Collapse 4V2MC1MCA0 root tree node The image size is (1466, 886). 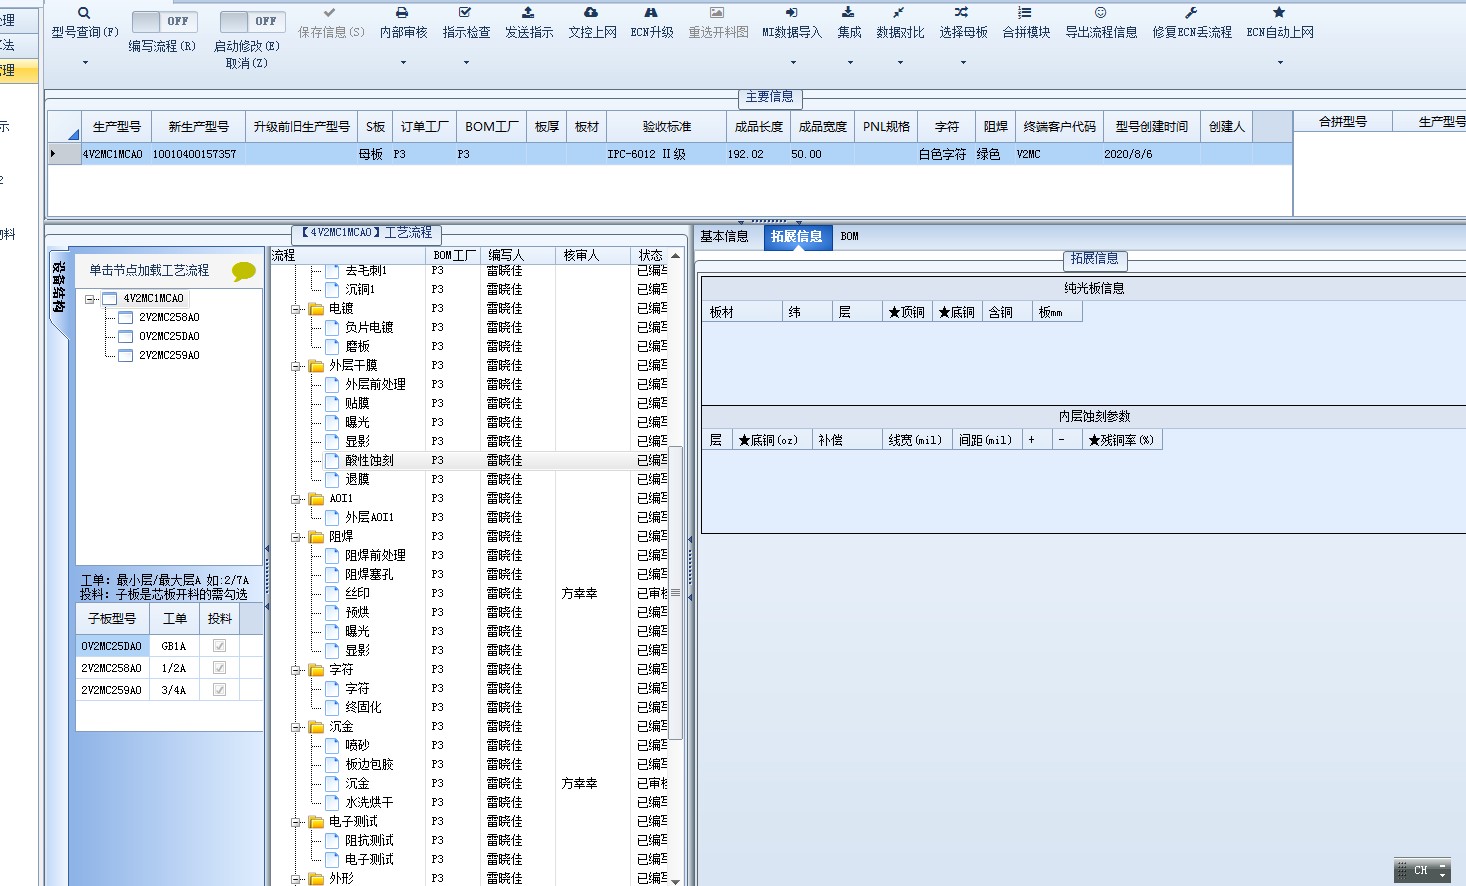90,299
